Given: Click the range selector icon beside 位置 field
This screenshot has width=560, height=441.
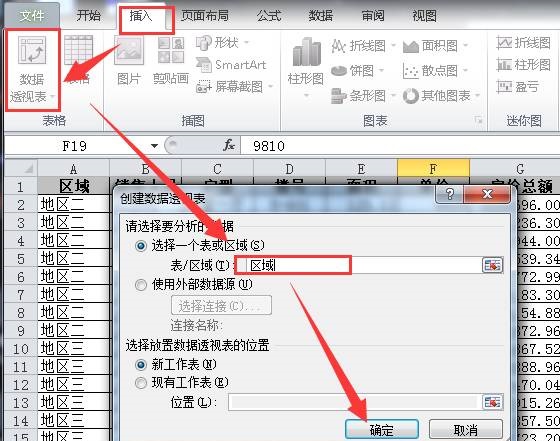Looking at the screenshot, I should point(492,402).
